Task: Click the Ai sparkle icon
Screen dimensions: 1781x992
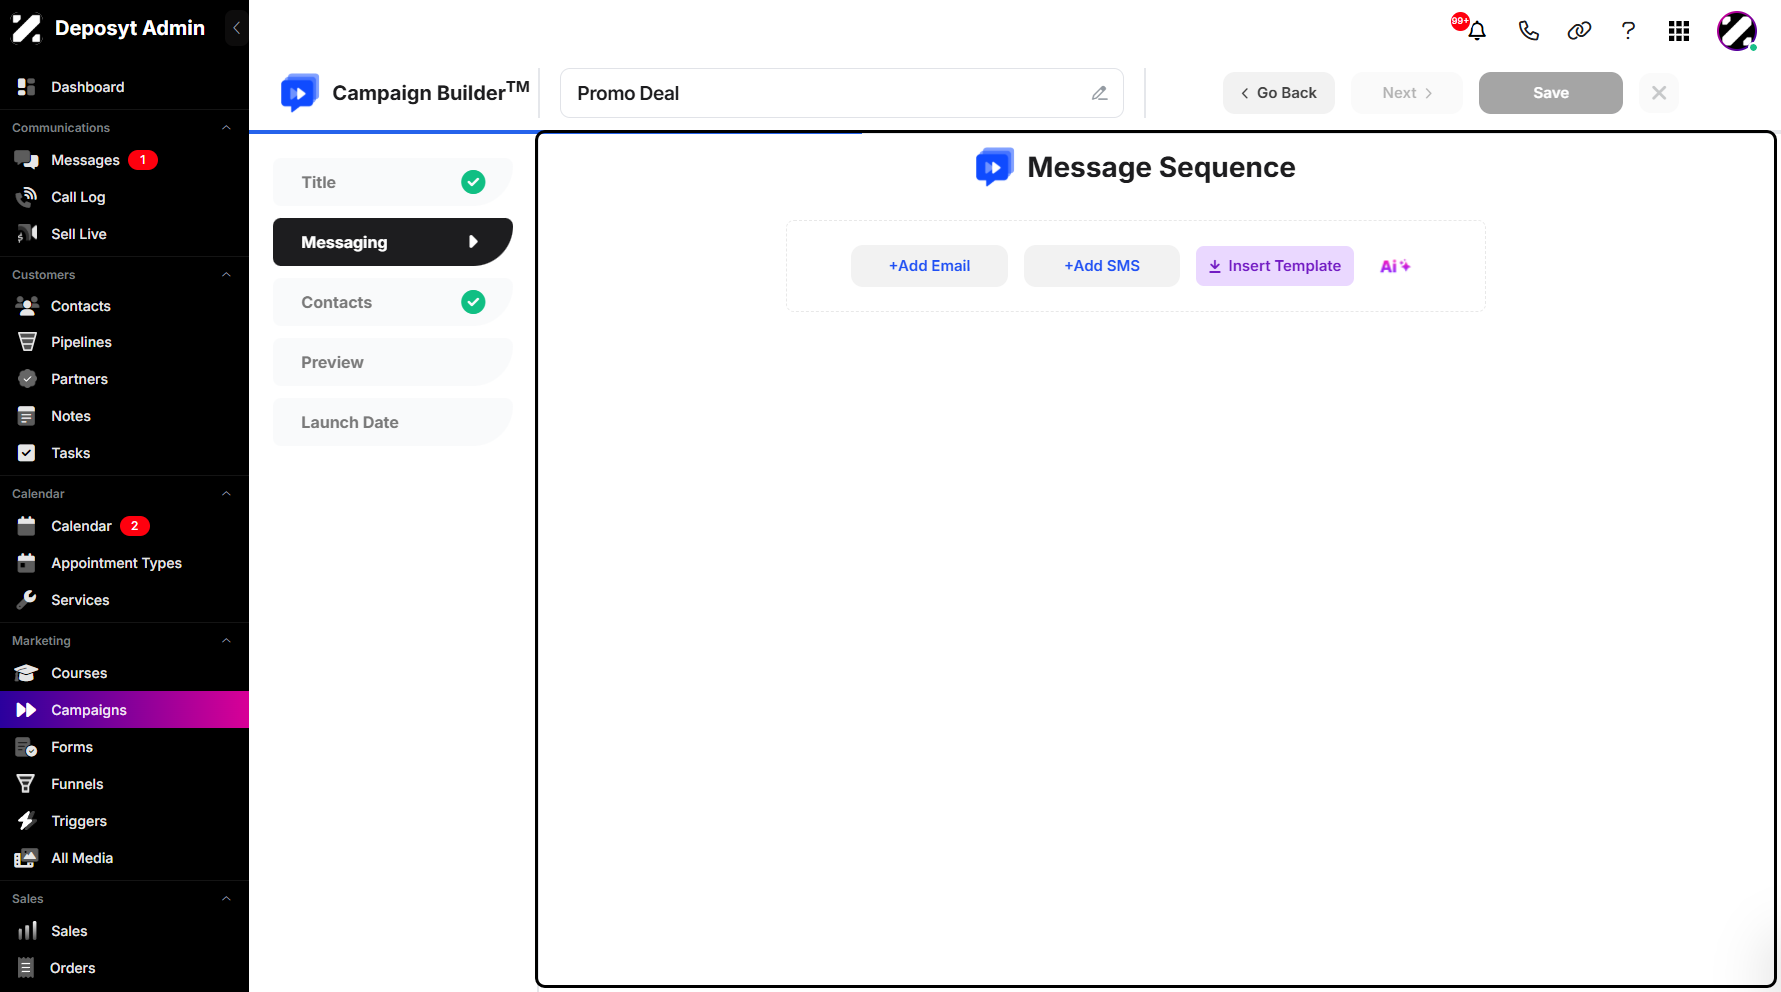Action: 1395,266
